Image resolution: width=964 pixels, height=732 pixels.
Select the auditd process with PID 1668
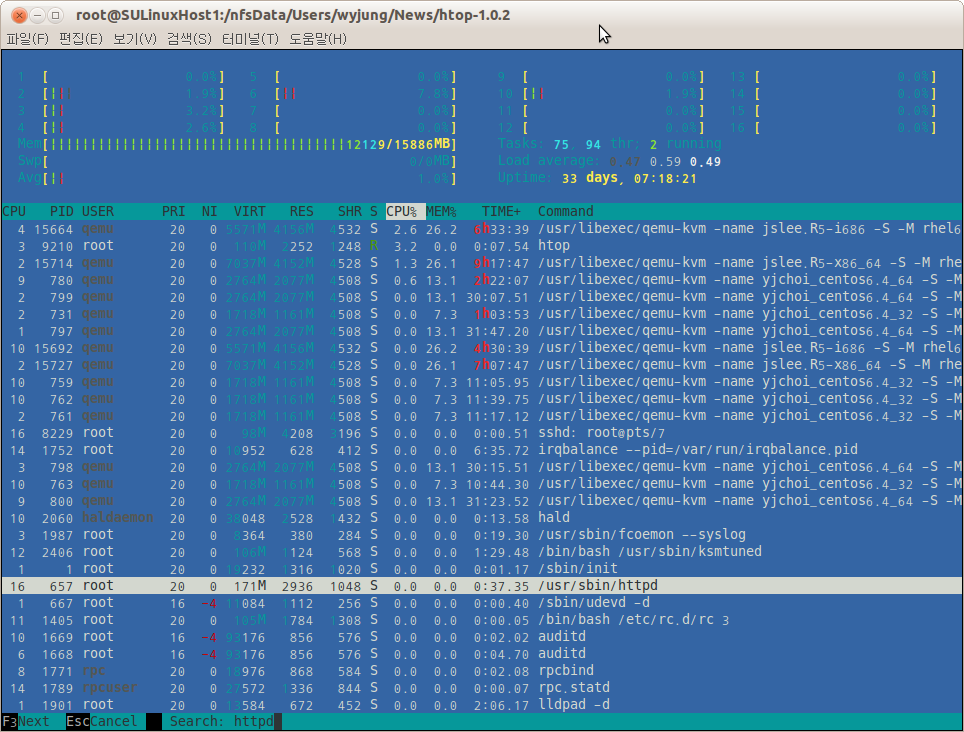pyautogui.click(x=482, y=654)
